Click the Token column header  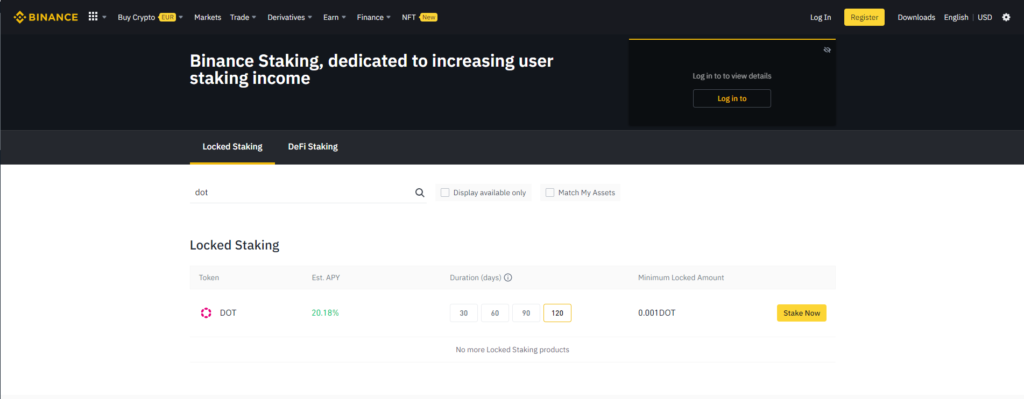click(x=209, y=278)
